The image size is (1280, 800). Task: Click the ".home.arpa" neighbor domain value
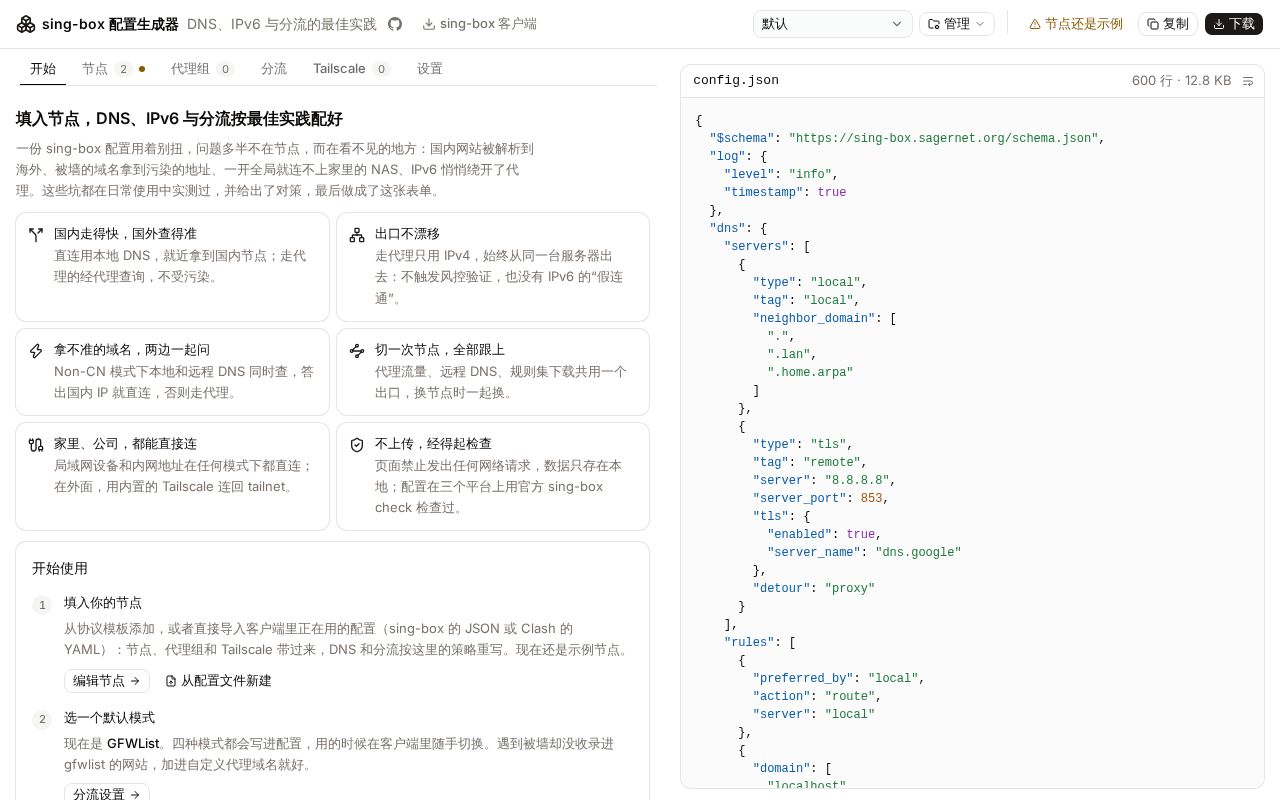(x=810, y=373)
